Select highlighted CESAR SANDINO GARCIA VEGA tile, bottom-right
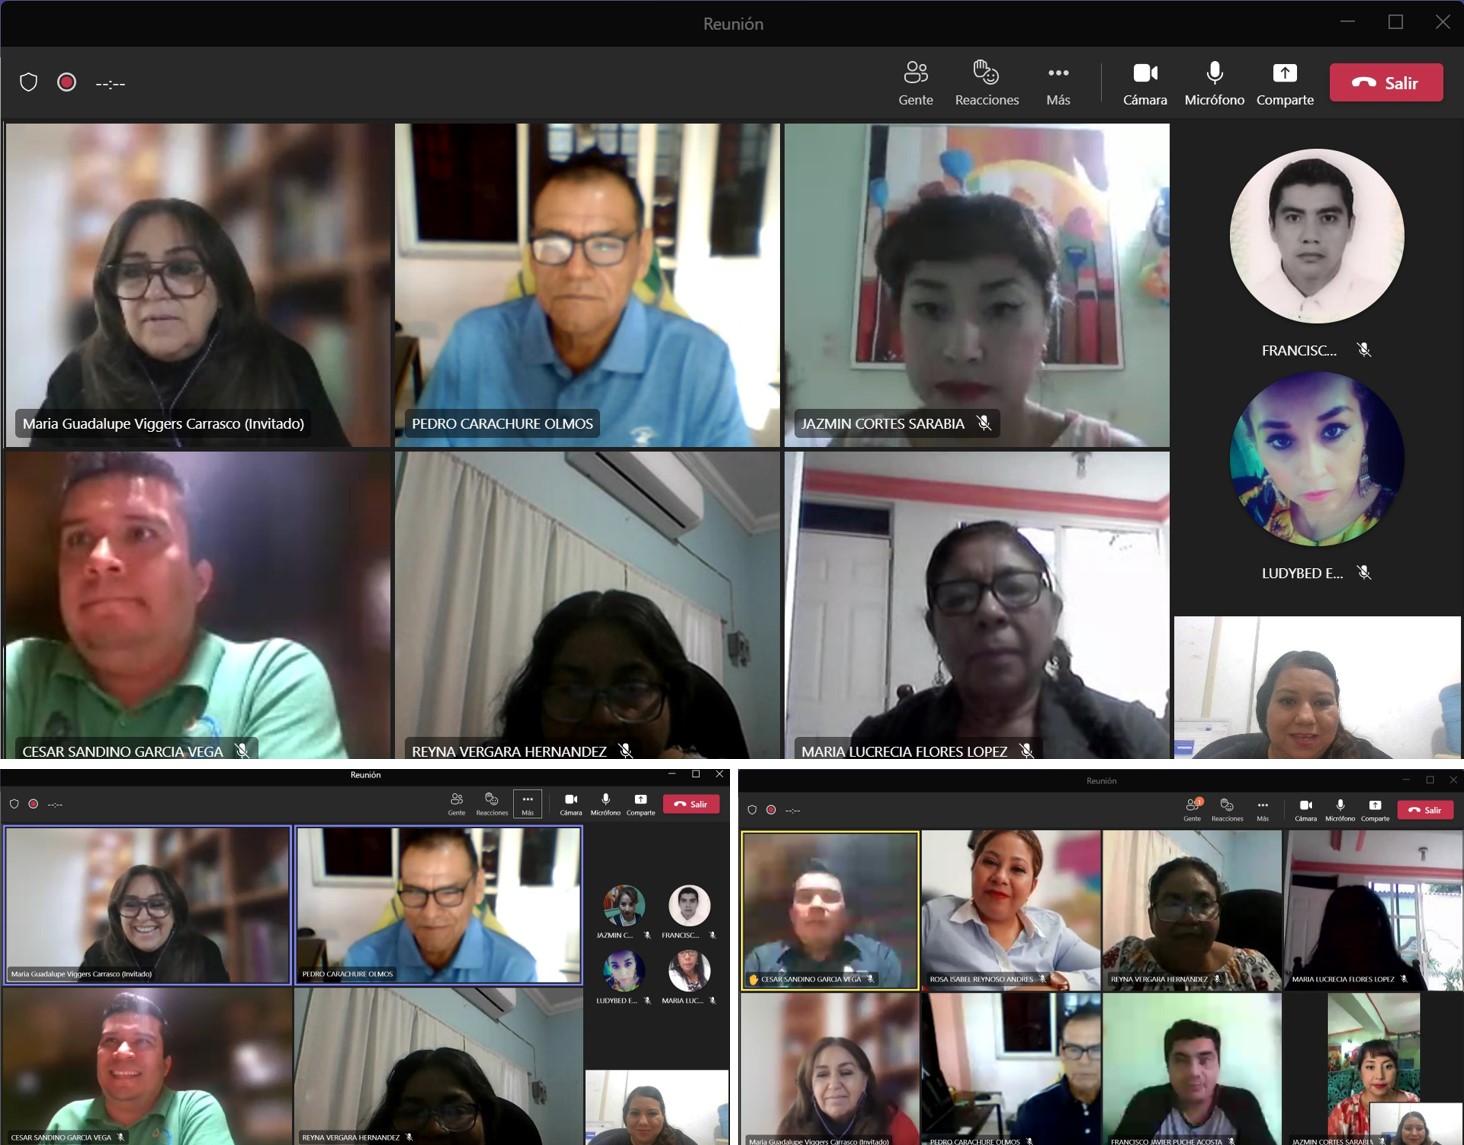The width and height of the screenshot is (1464, 1145). [x=830, y=910]
